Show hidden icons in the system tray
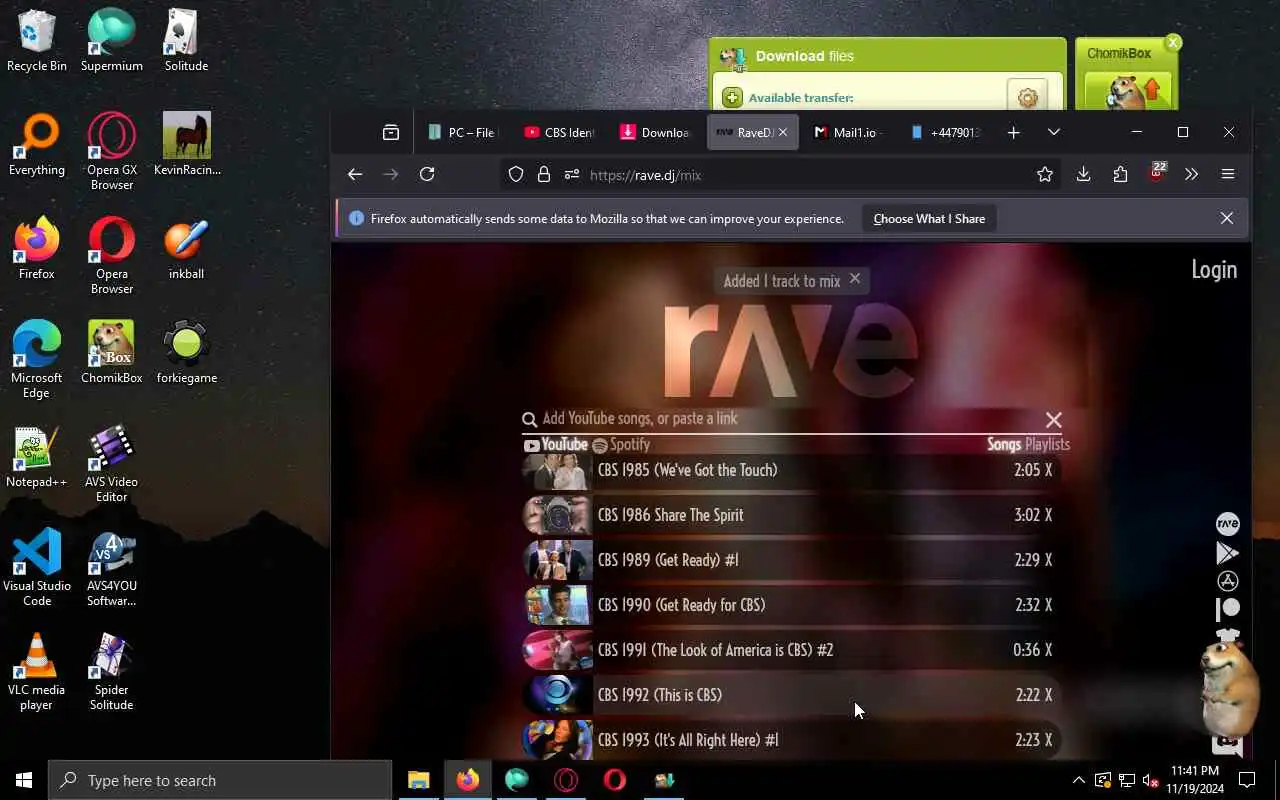This screenshot has height=800, width=1280. 1078,780
